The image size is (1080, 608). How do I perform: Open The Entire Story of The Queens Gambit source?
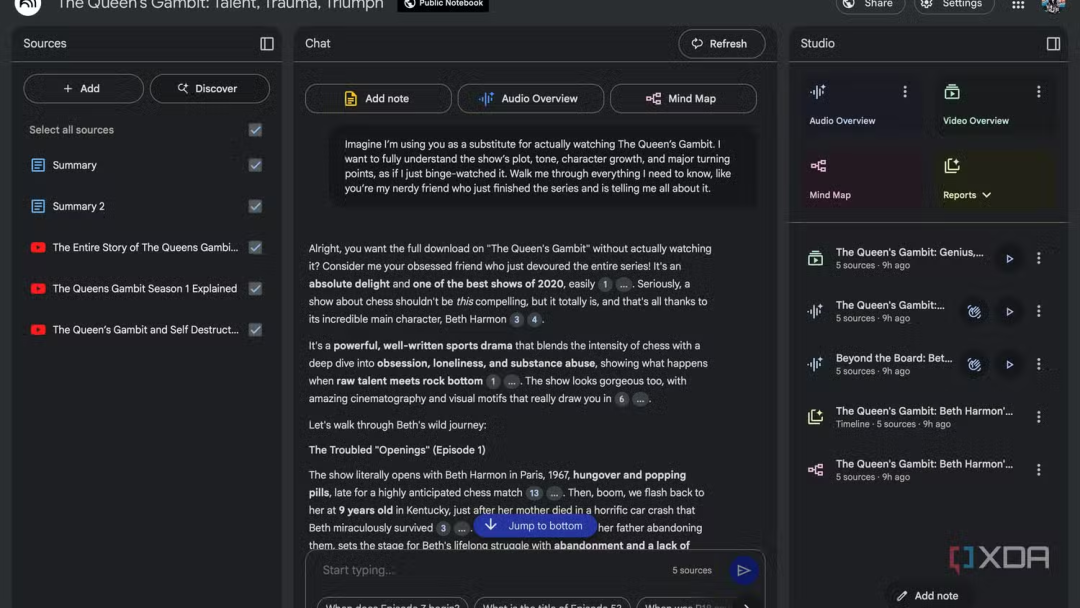click(145, 247)
